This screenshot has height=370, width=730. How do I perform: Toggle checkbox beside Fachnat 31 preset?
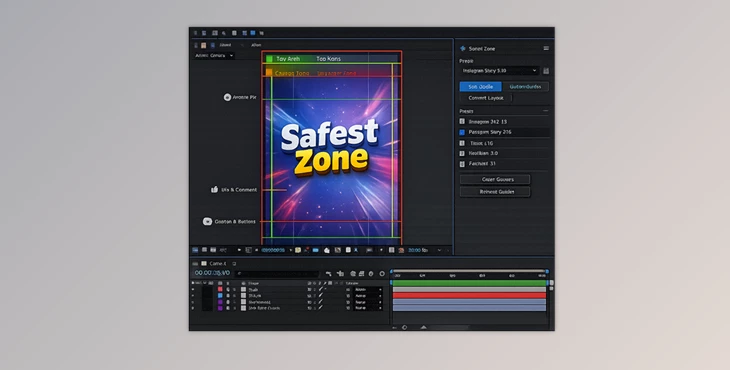click(462, 164)
